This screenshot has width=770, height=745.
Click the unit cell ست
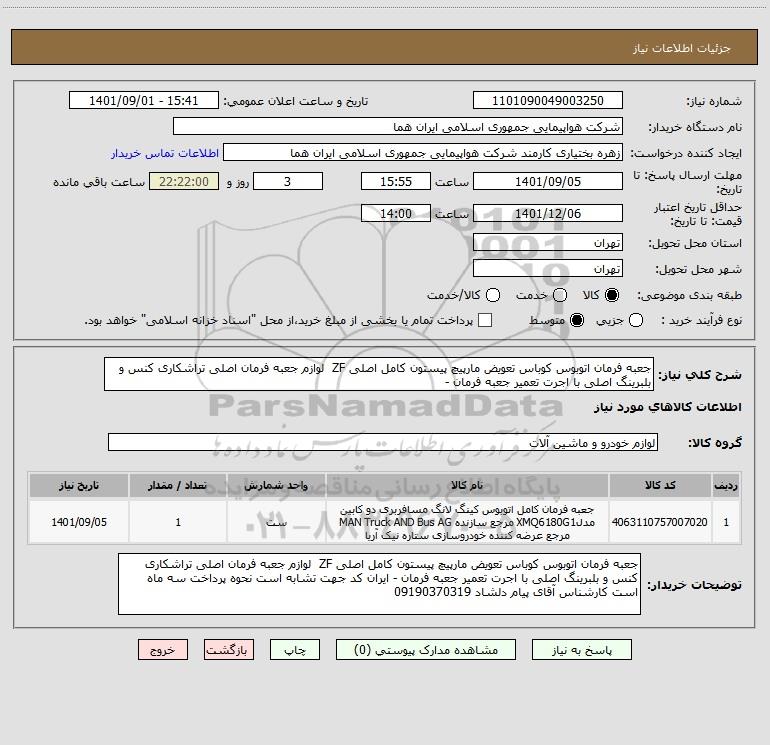pos(276,522)
